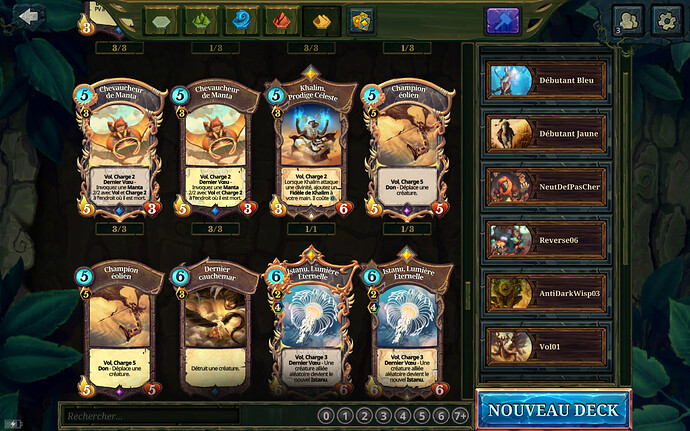Select the blue swirl color filter
The height and width of the screenshot is (431, 690).
pyautogui.click(x=241, y=21)
